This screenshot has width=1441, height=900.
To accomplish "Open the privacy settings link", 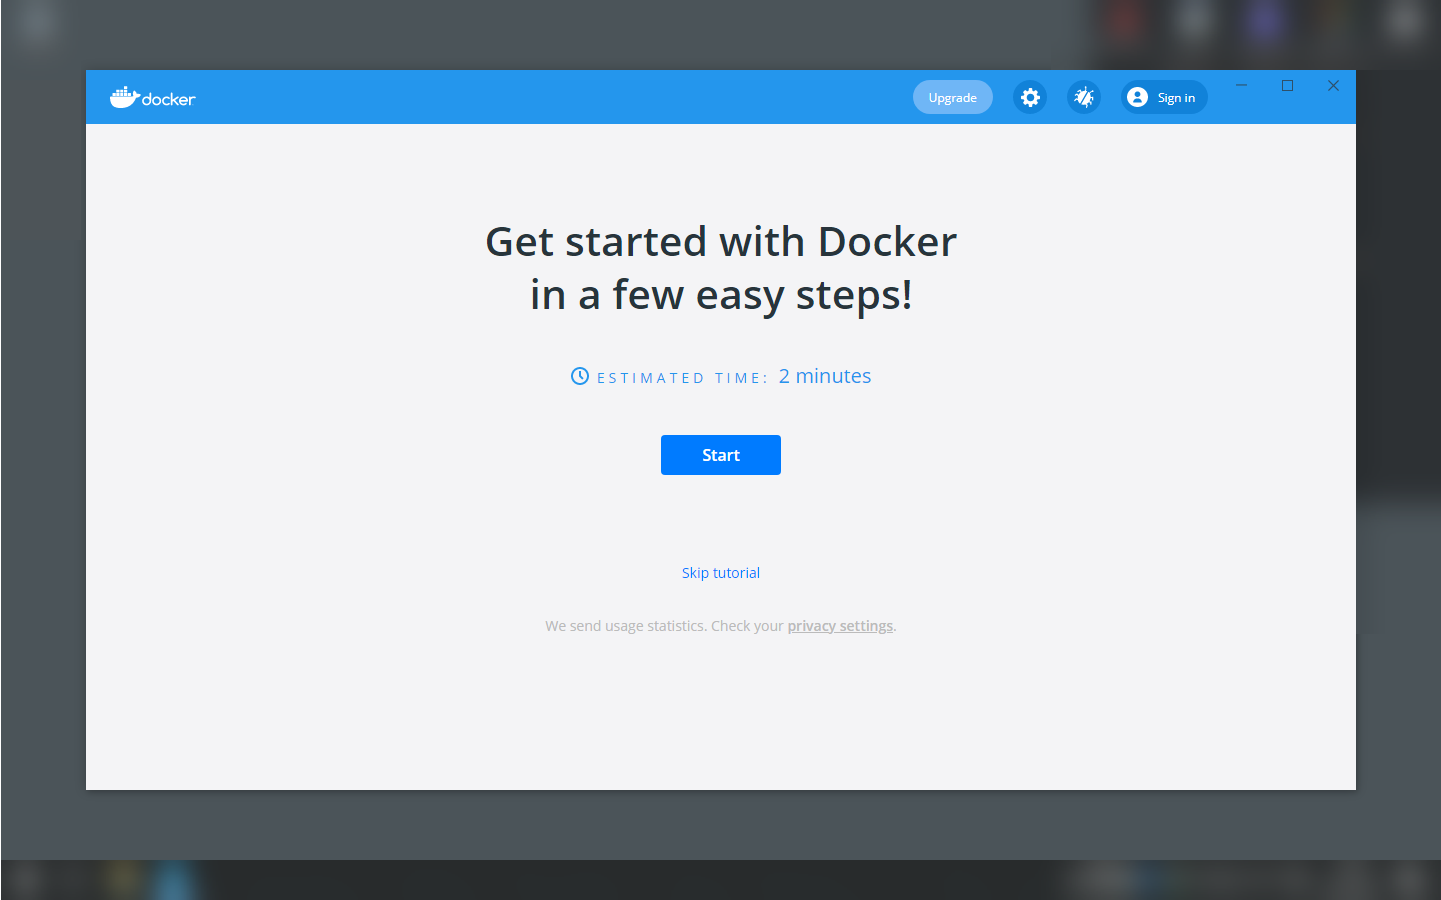I will pos(840,626).
